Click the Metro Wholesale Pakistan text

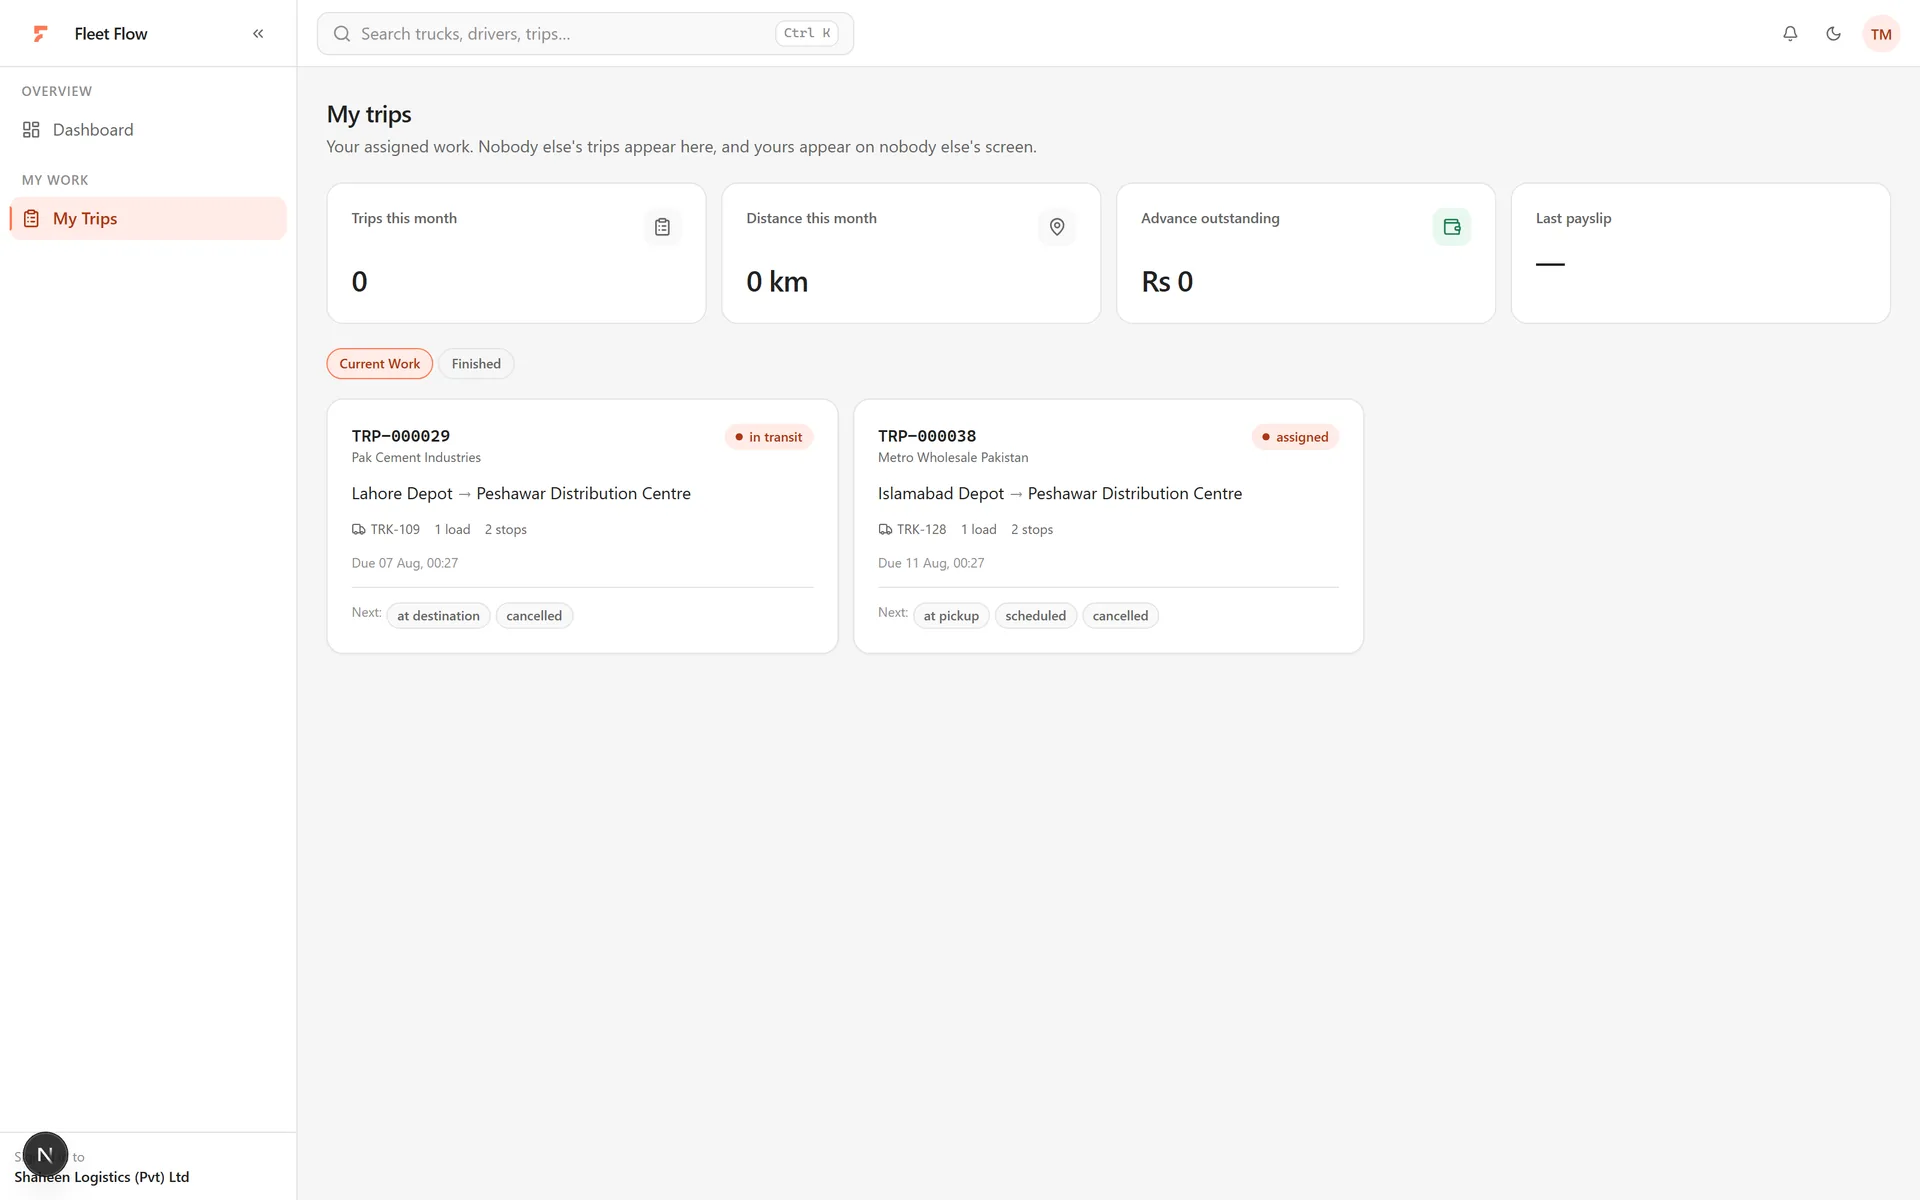(953, 458)
